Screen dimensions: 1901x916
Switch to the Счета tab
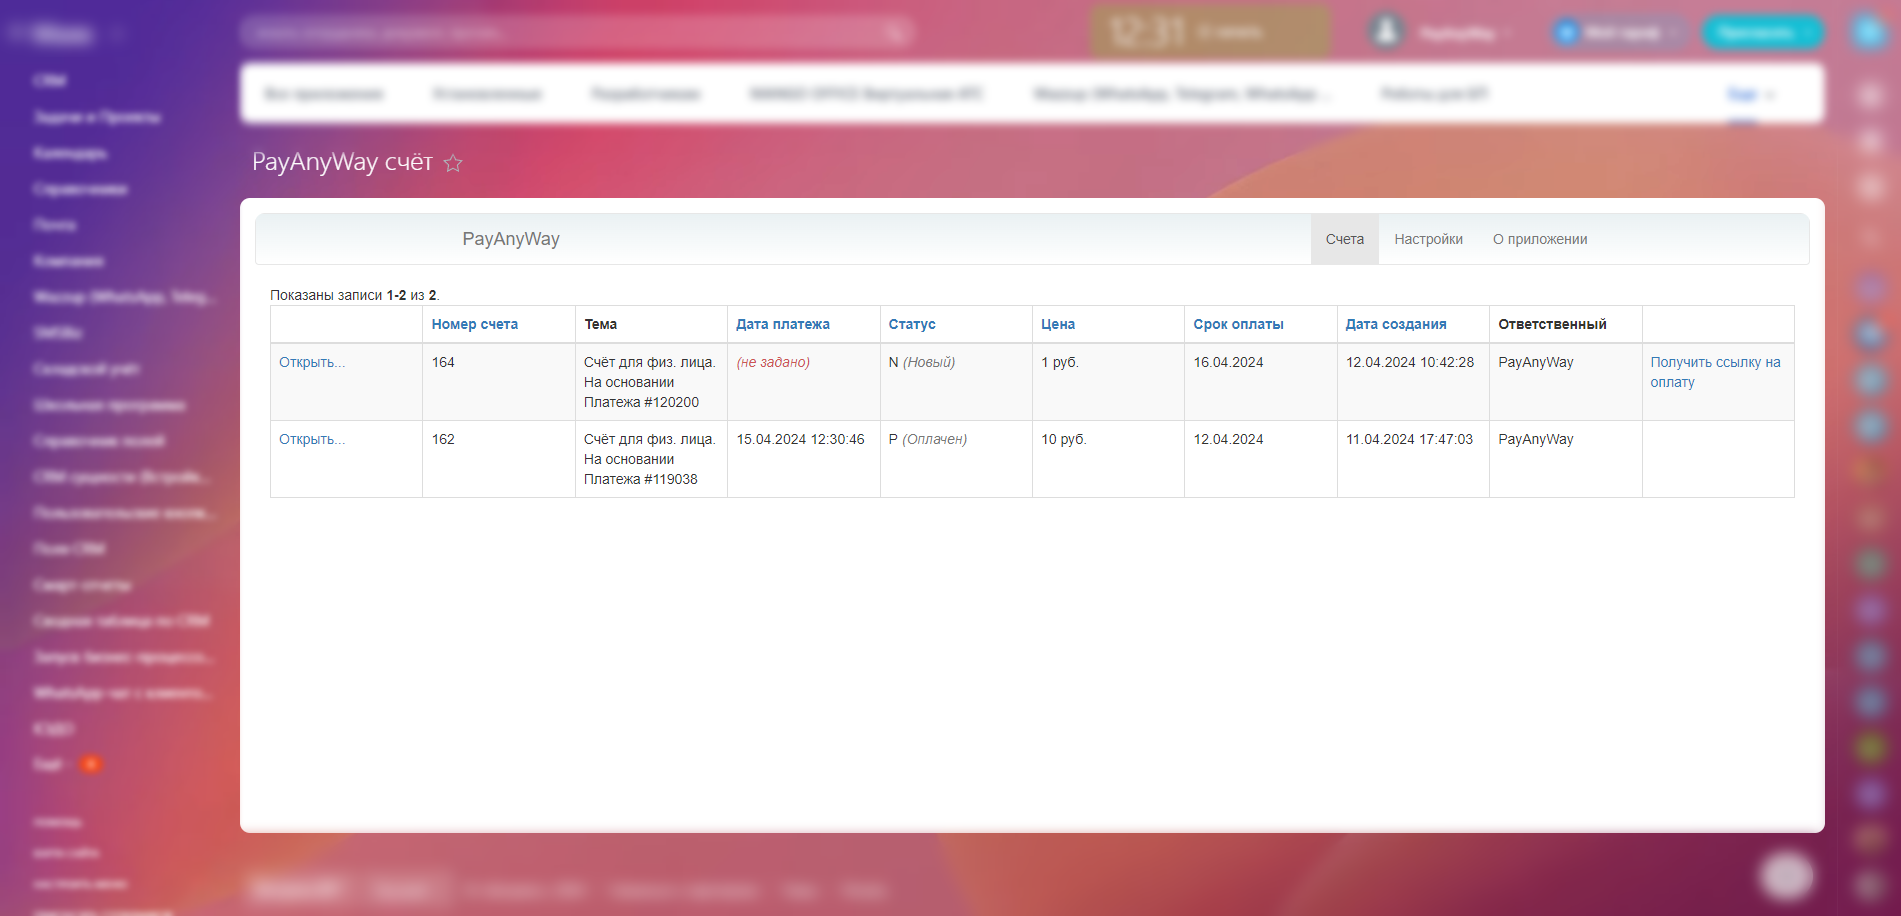1344,239
